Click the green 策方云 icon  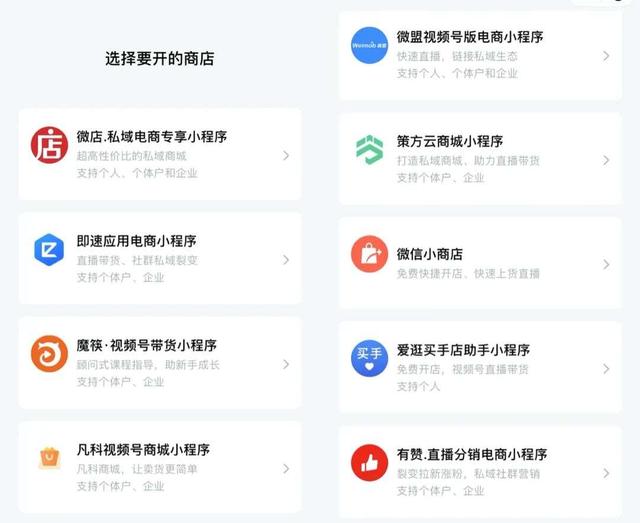pyautogui.click(x=369, y=150)
